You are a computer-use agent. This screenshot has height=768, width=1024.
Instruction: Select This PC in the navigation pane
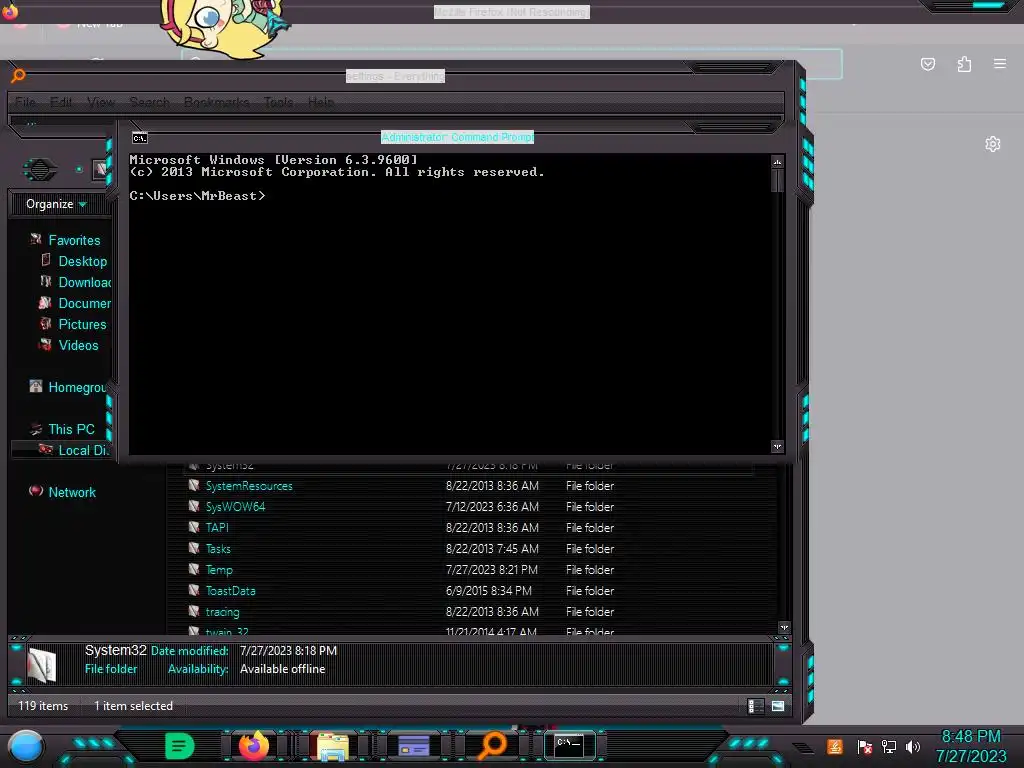[71, 429]
